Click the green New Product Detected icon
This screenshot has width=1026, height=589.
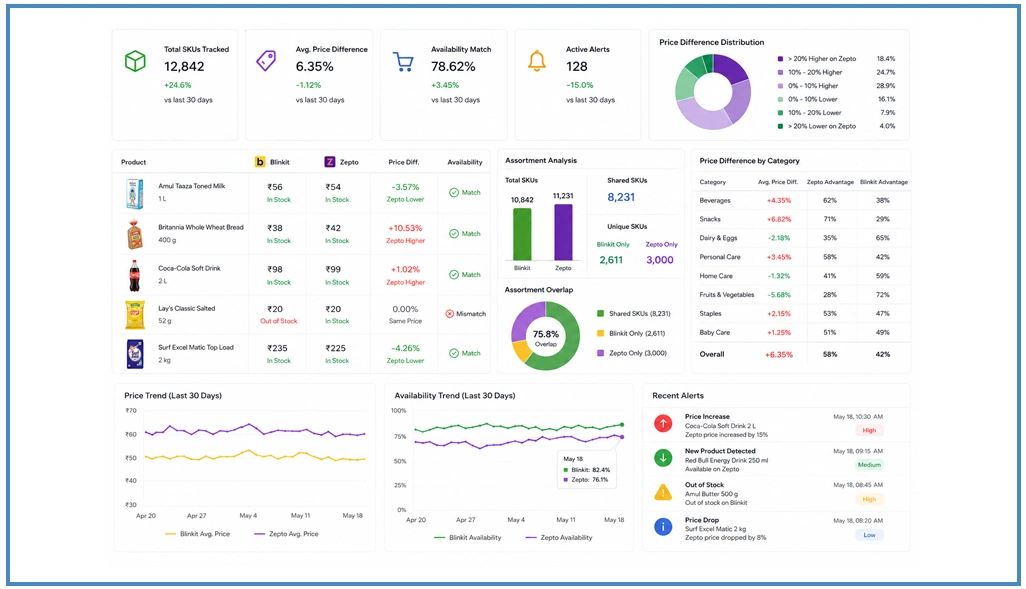click(663, 457)
